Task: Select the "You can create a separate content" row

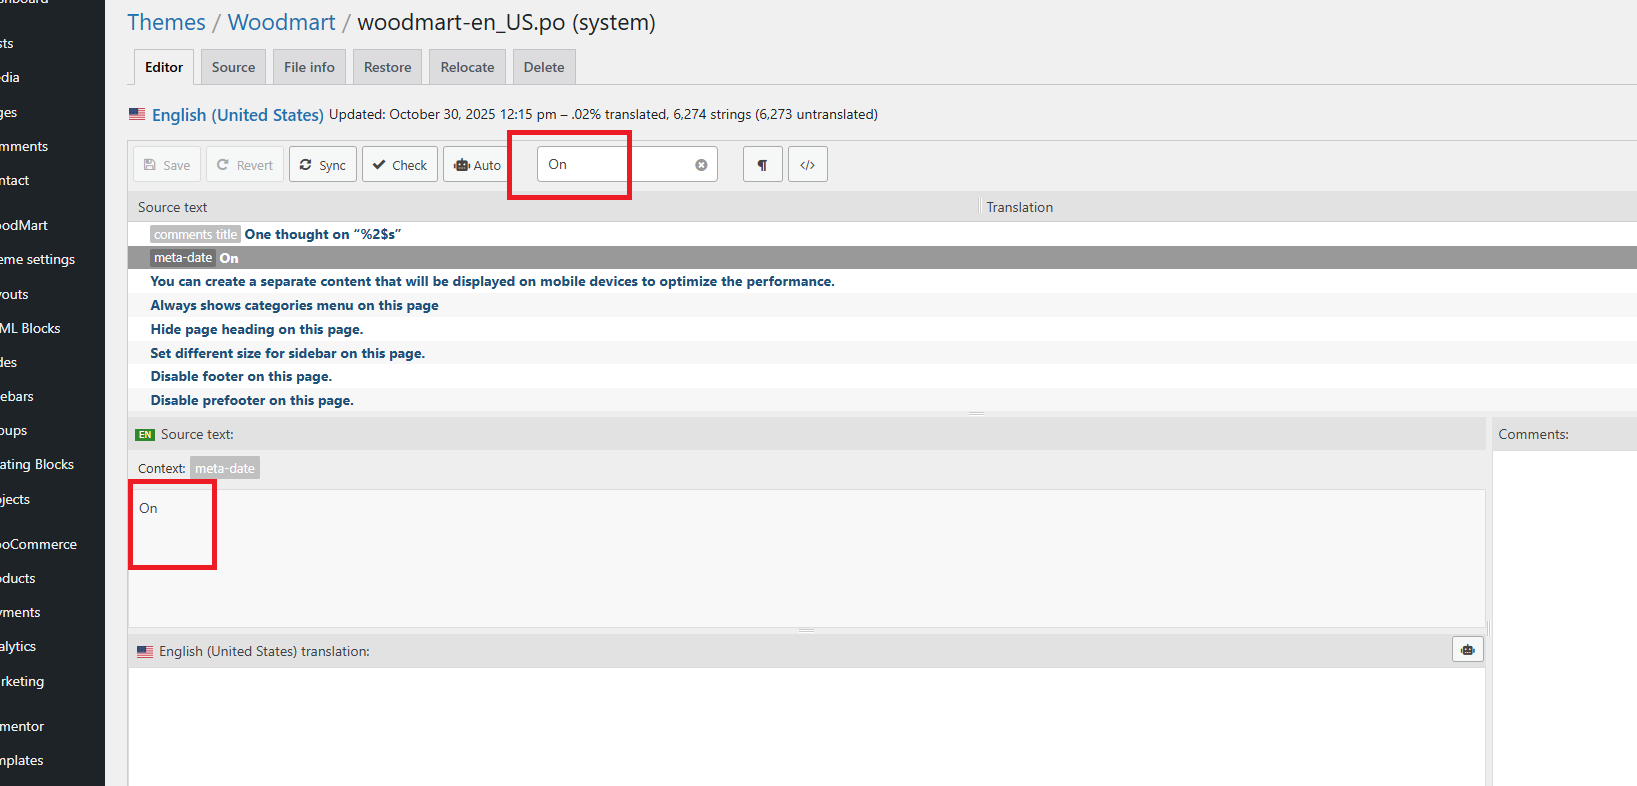Action: (882, 281)
